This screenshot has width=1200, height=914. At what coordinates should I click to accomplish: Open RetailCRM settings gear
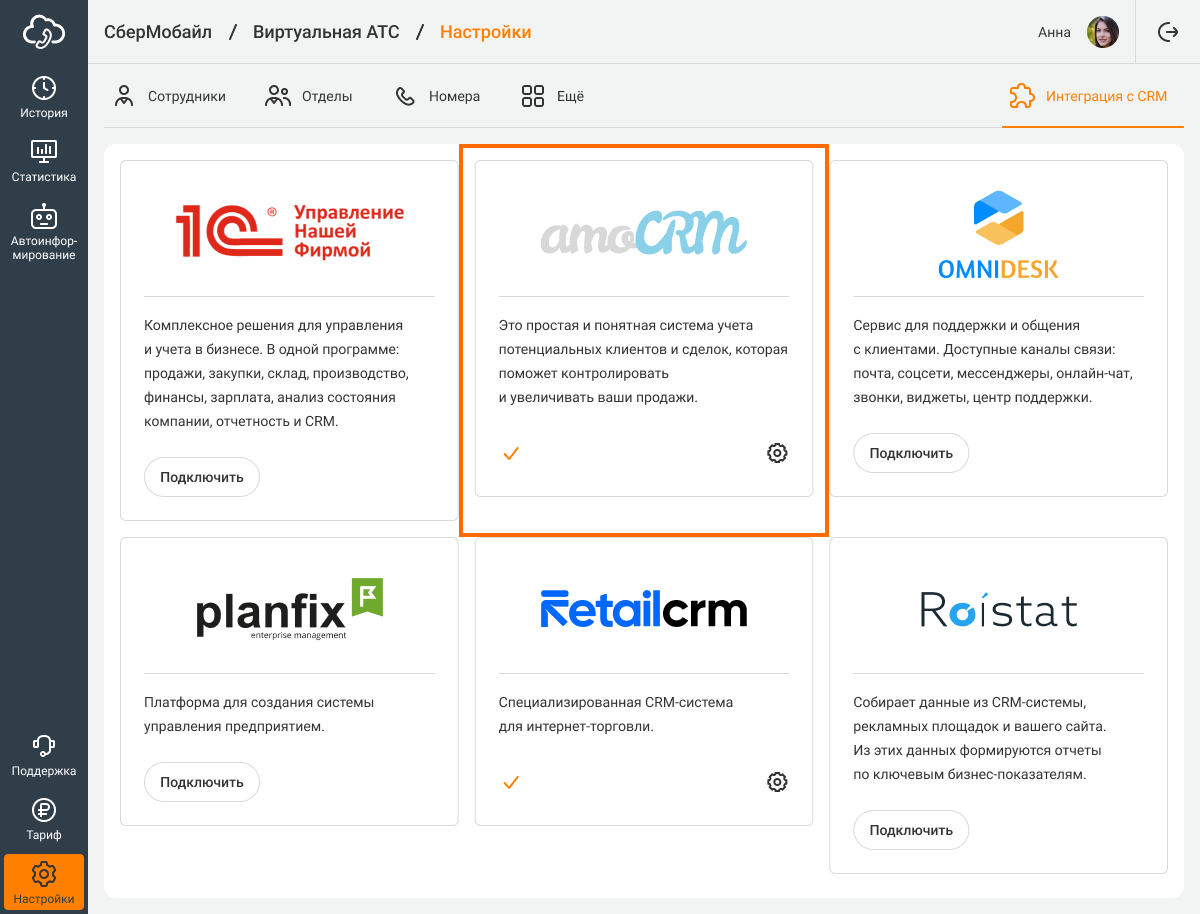point(777,782)
